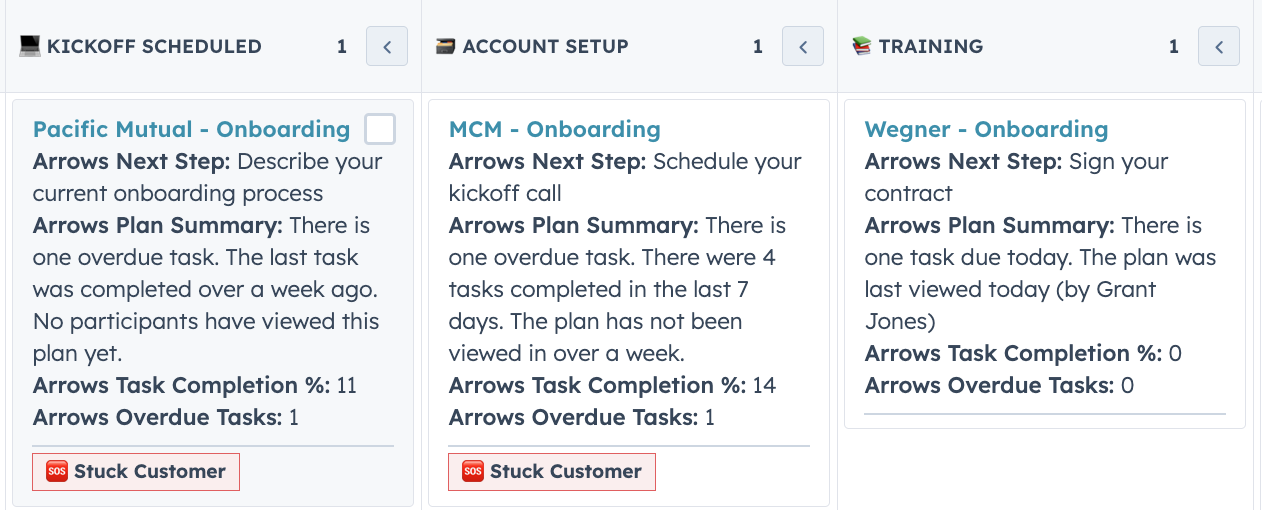Click SOS icon on MCM card
The width and height of the screenshot is (1262, 510).
(473, 471)
